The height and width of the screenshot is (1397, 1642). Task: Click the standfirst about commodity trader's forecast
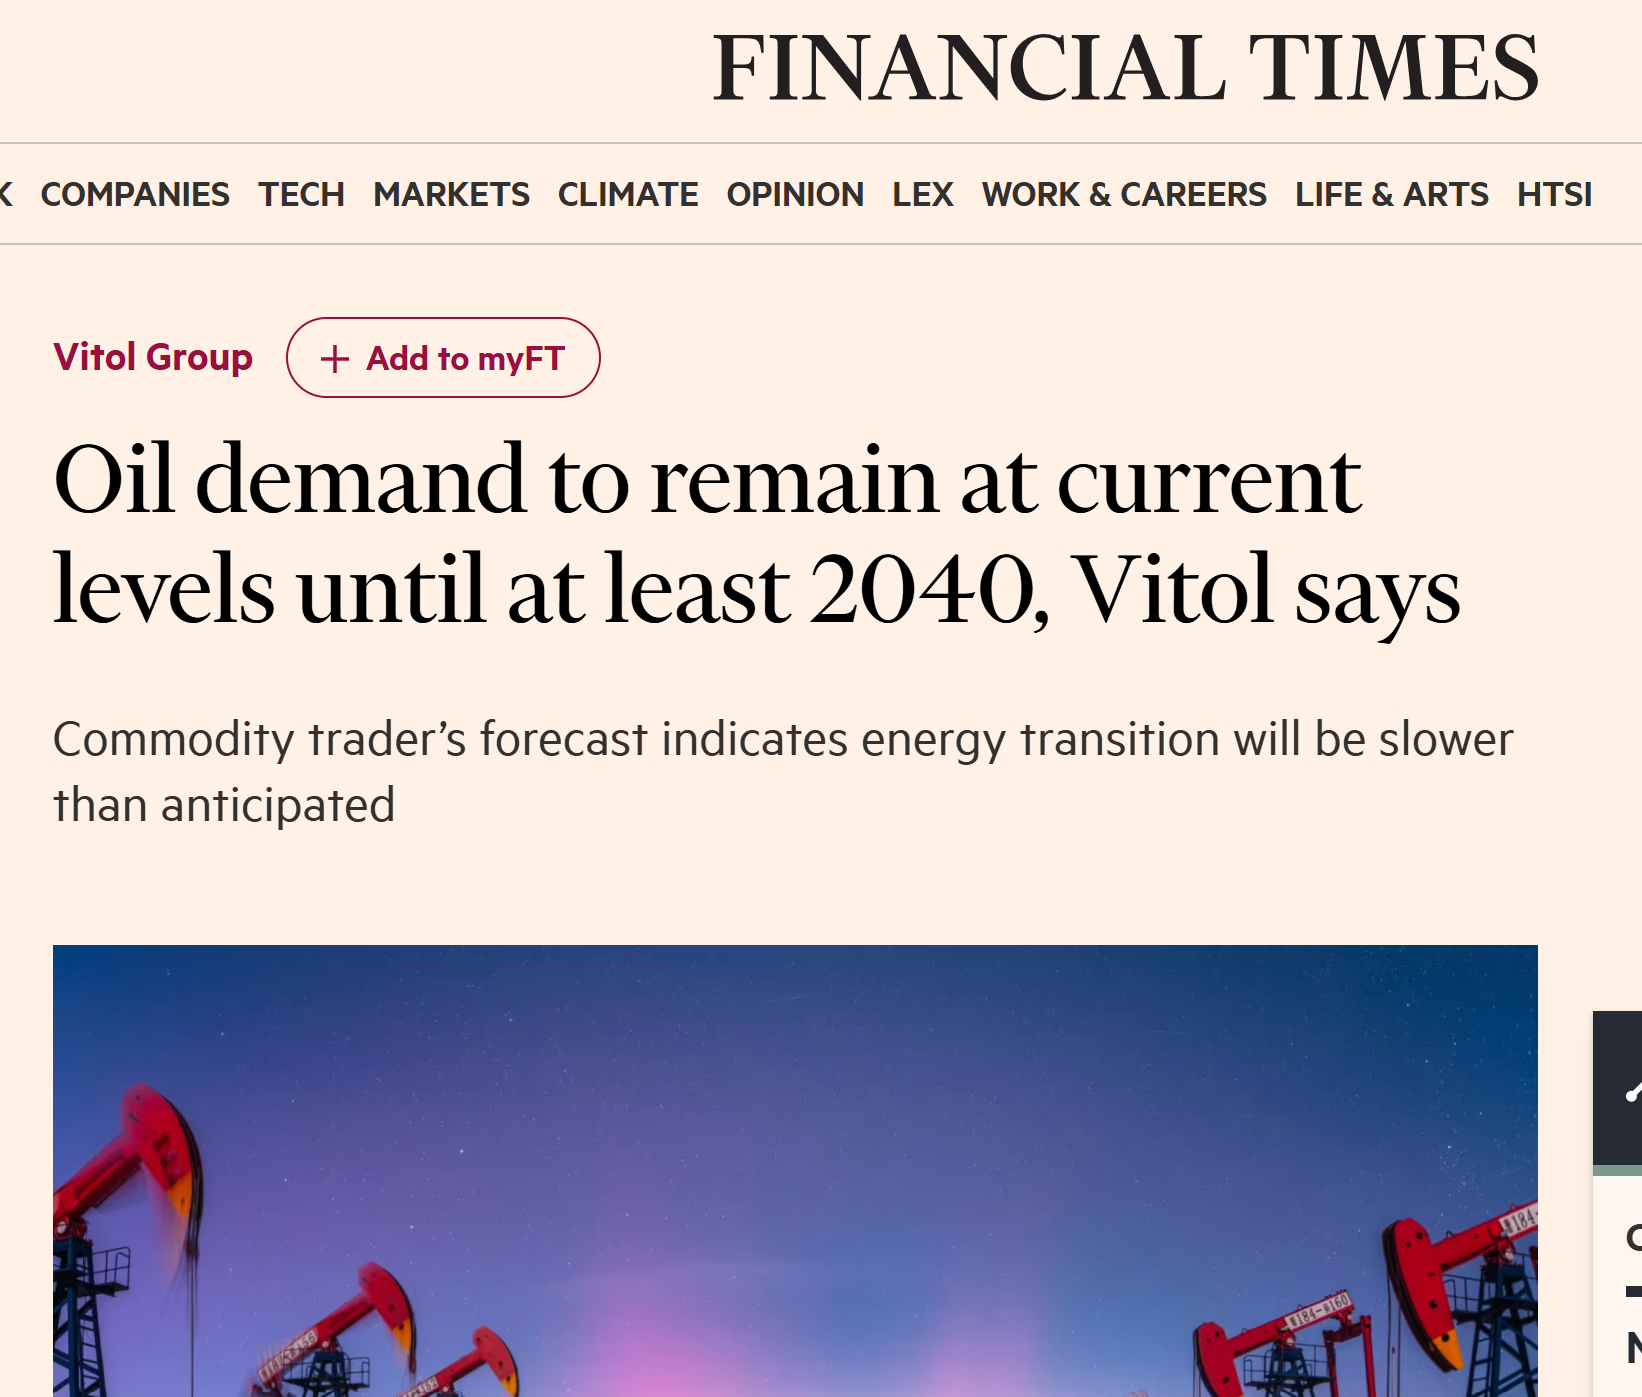click(x=782, y=772)
